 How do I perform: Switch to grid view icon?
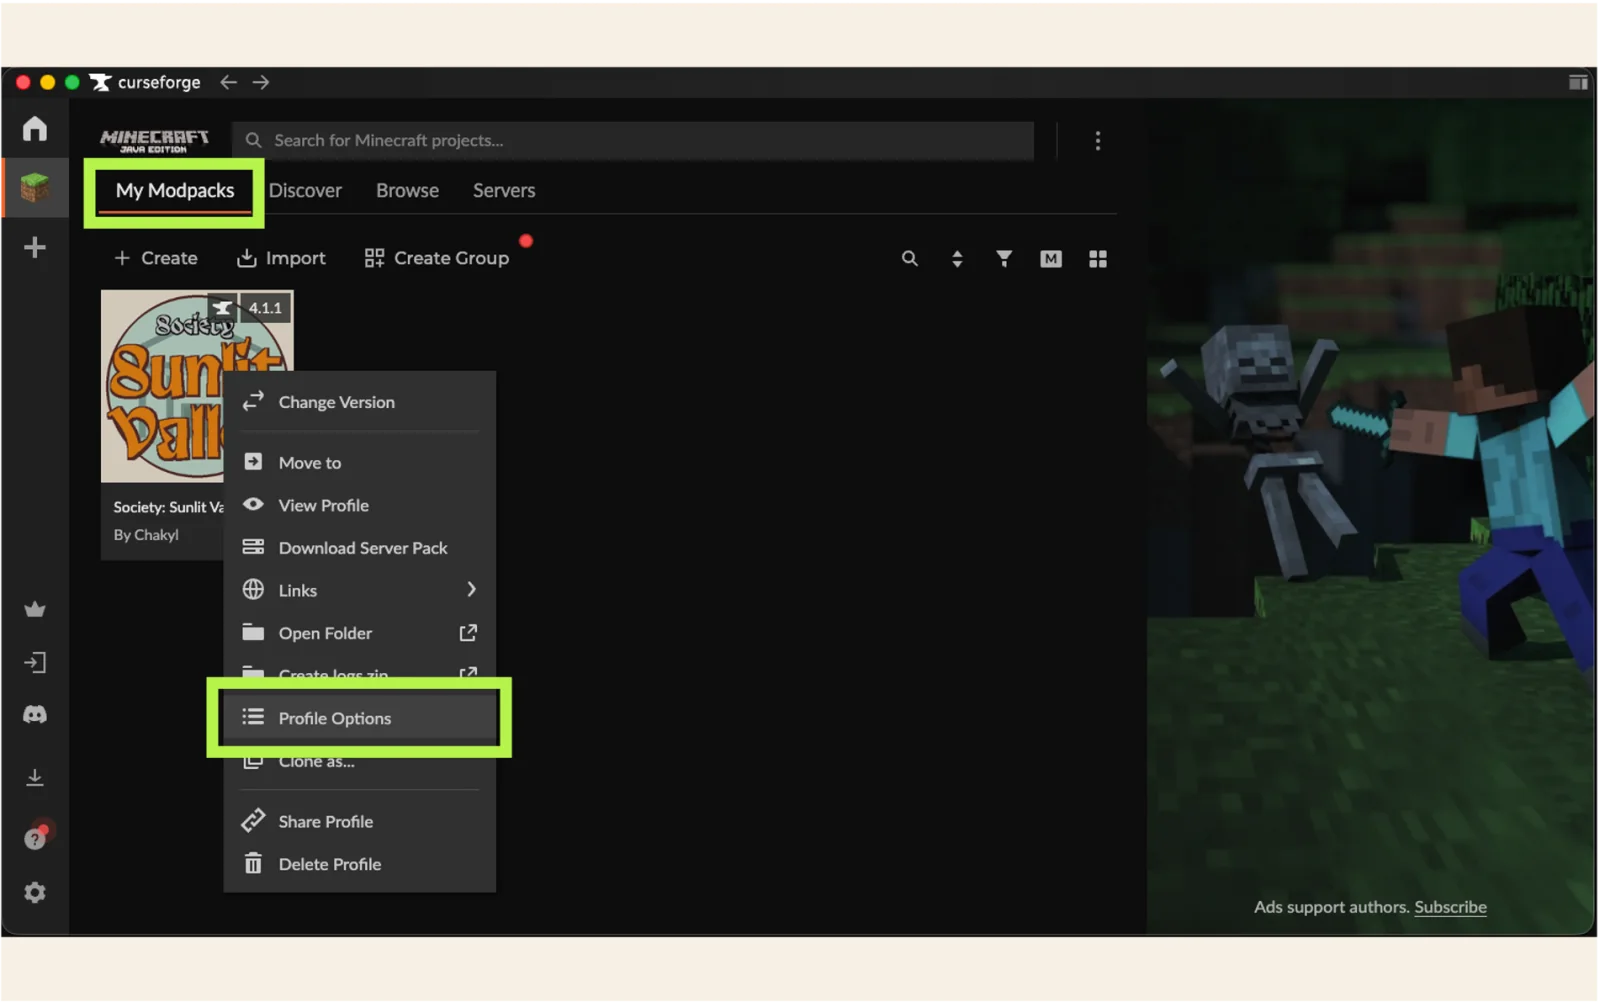pos(1098,259)
